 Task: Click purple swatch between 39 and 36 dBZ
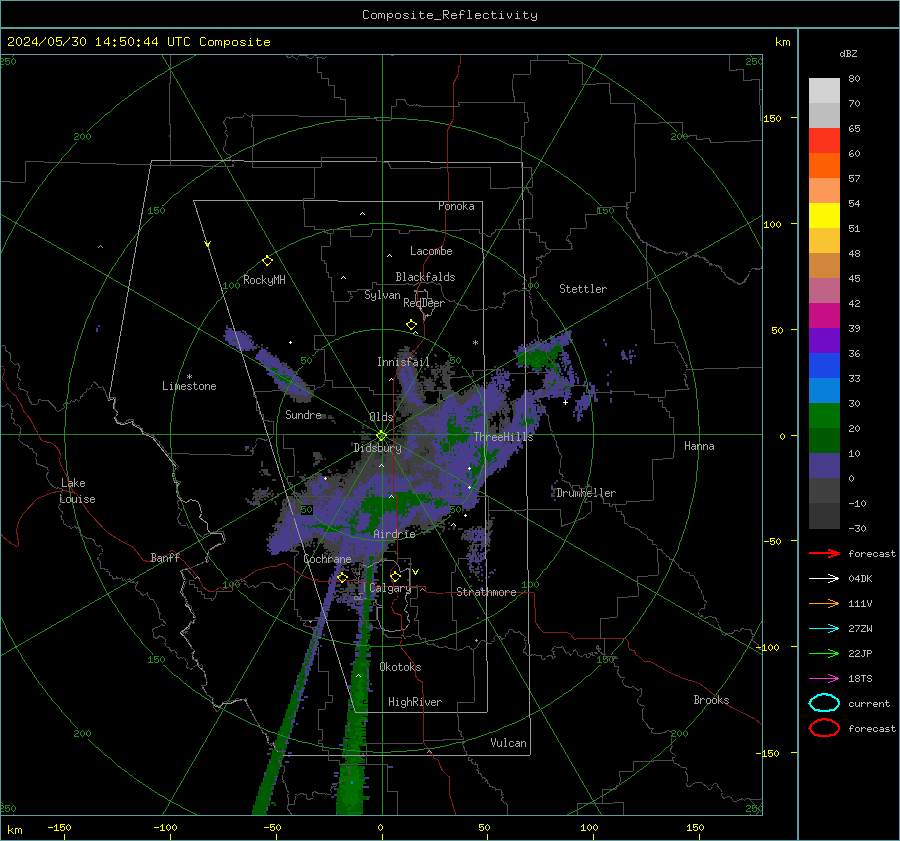tap(824, 341)
